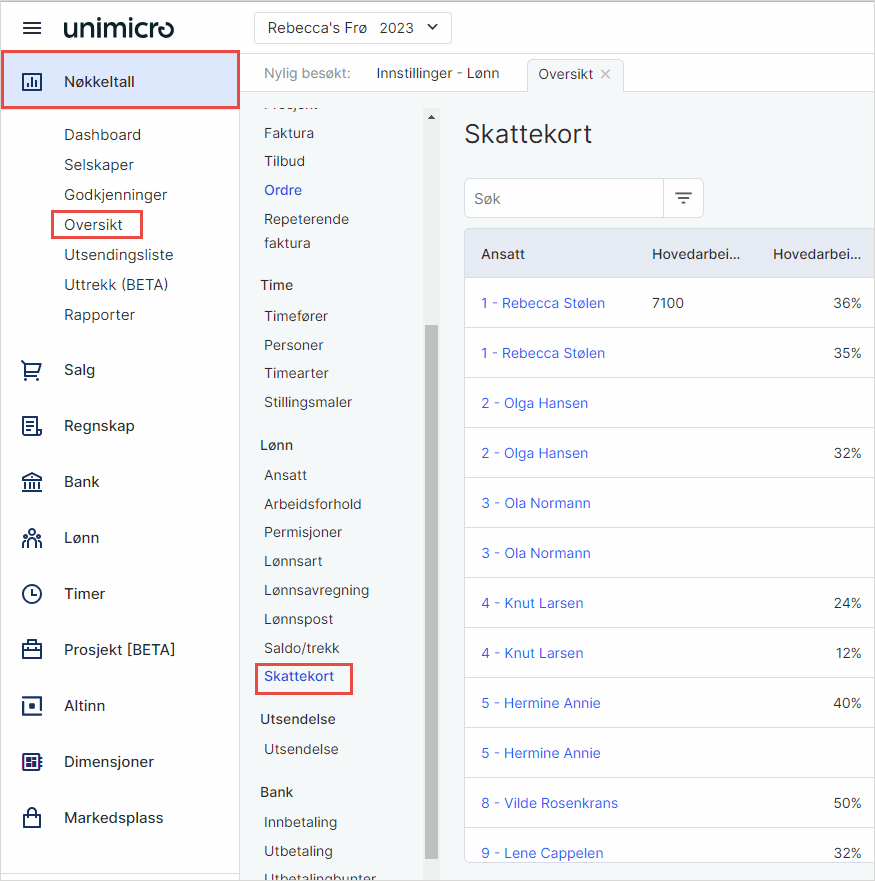
Task: Switch to Innstillinger - Lønn tab
Action: point(437,73)
